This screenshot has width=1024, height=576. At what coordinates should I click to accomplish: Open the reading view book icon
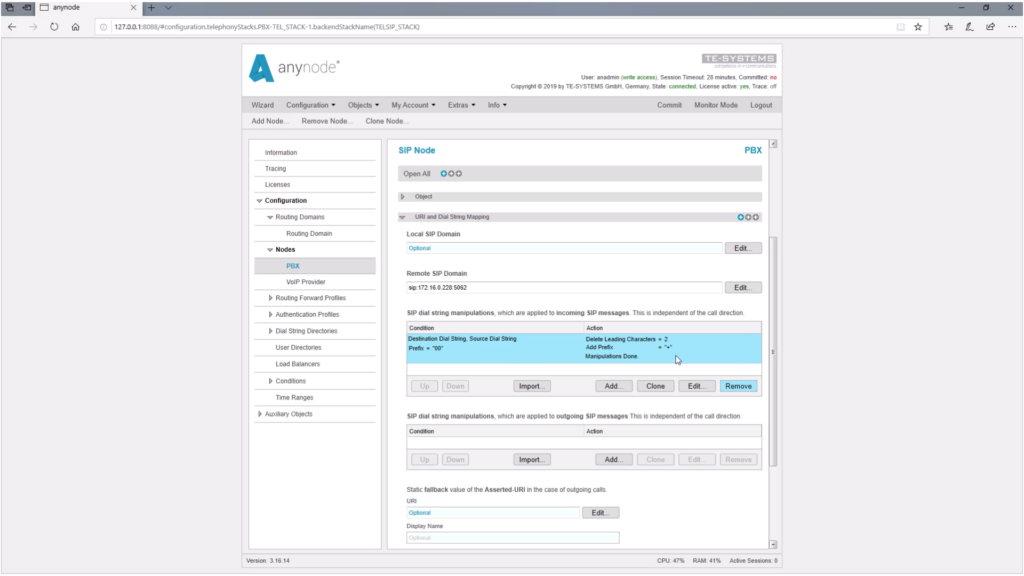901,27
